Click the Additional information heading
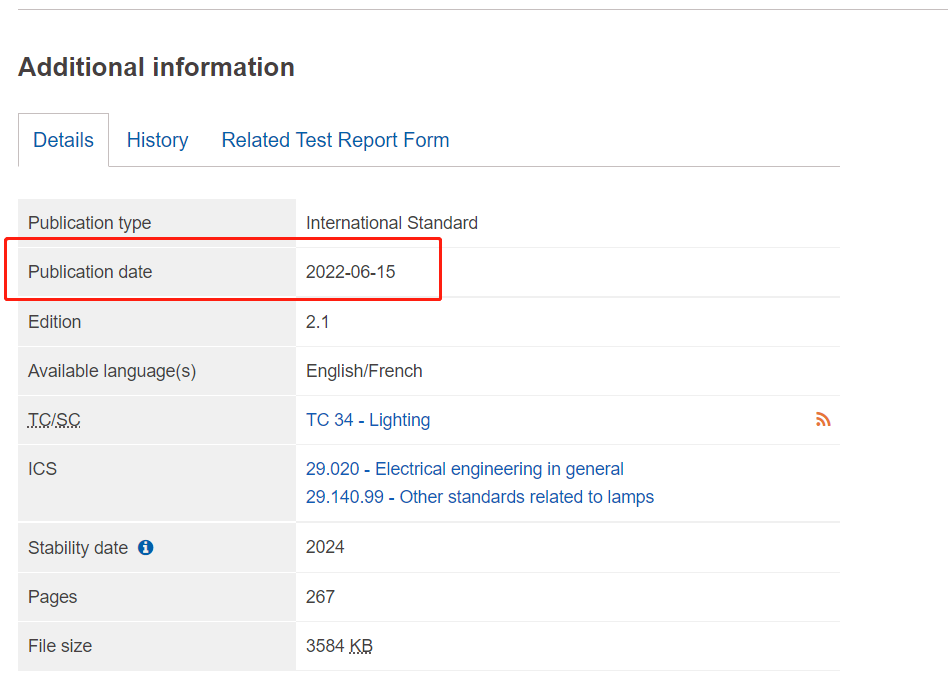The width and height of the screenshot is (948, 682). tap(156, 67)
